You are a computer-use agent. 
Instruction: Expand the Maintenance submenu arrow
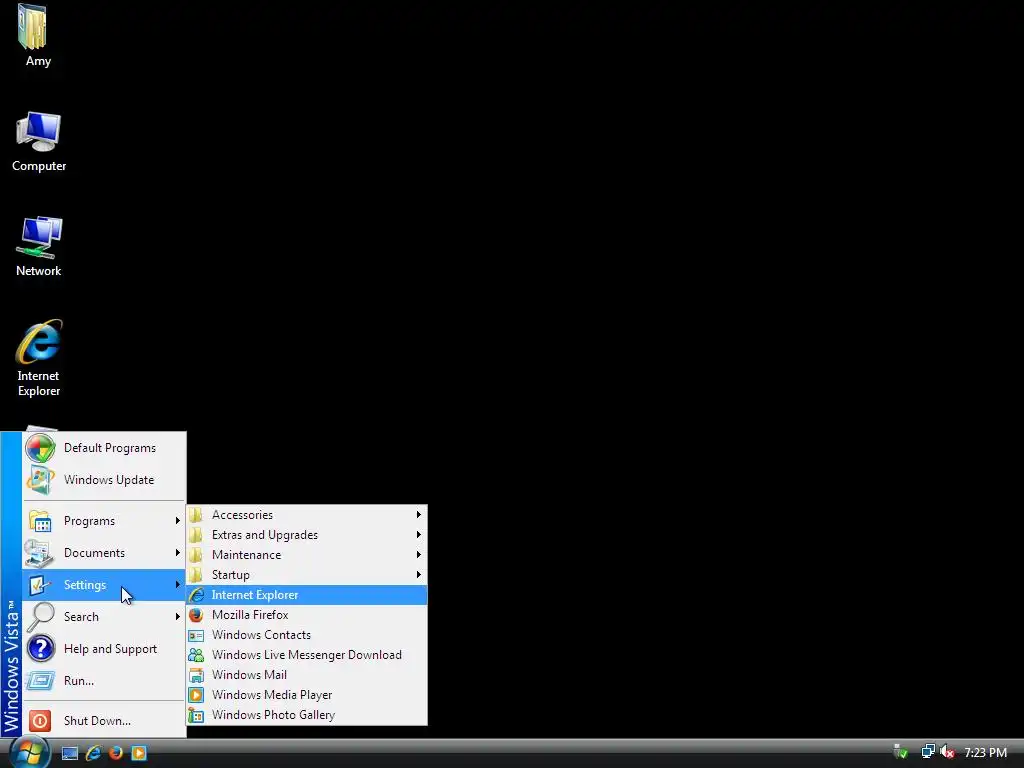coord(419,555)
